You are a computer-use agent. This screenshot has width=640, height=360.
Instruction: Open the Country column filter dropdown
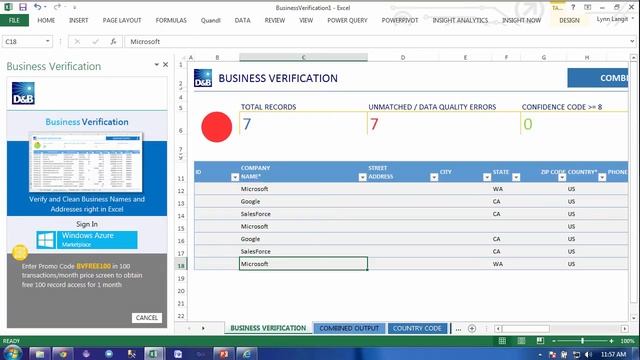[602, 177]
